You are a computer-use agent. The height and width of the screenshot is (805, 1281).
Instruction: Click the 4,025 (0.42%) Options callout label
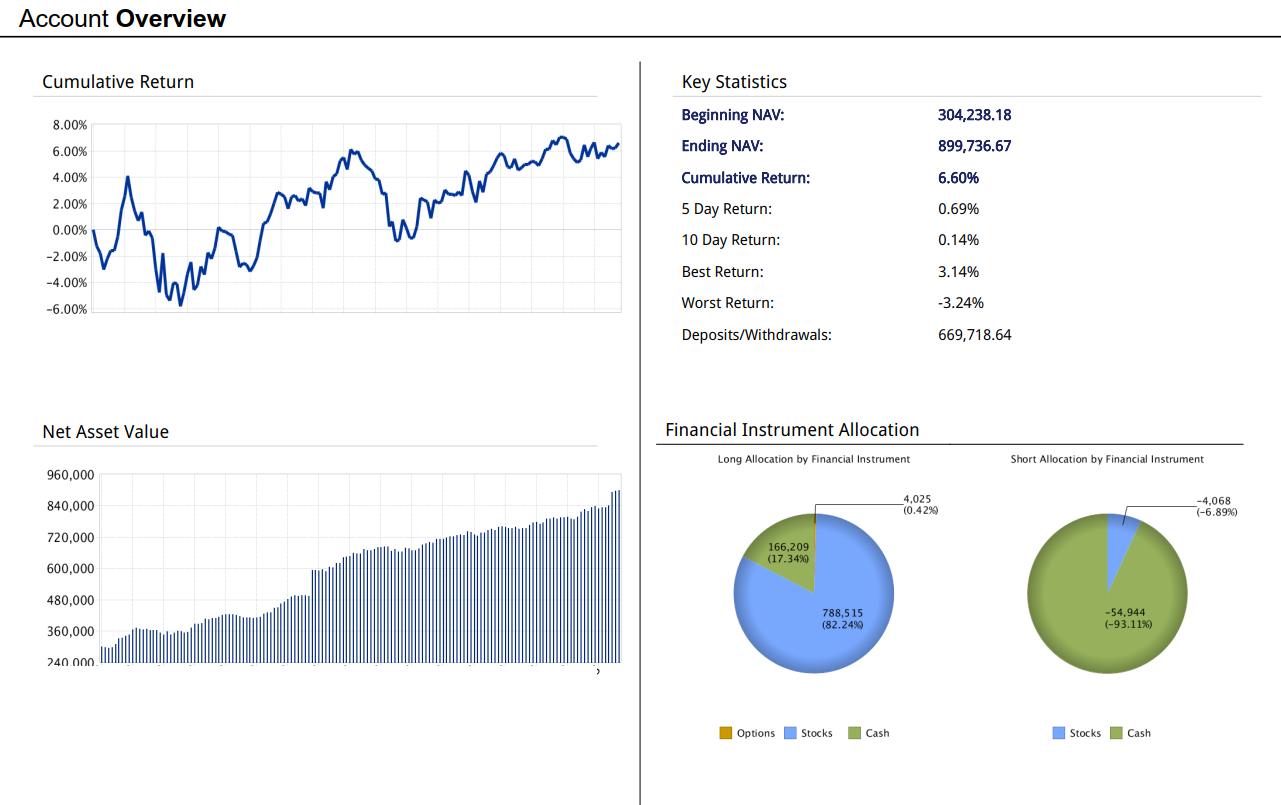pyautogui.click(x=920, y=504)
